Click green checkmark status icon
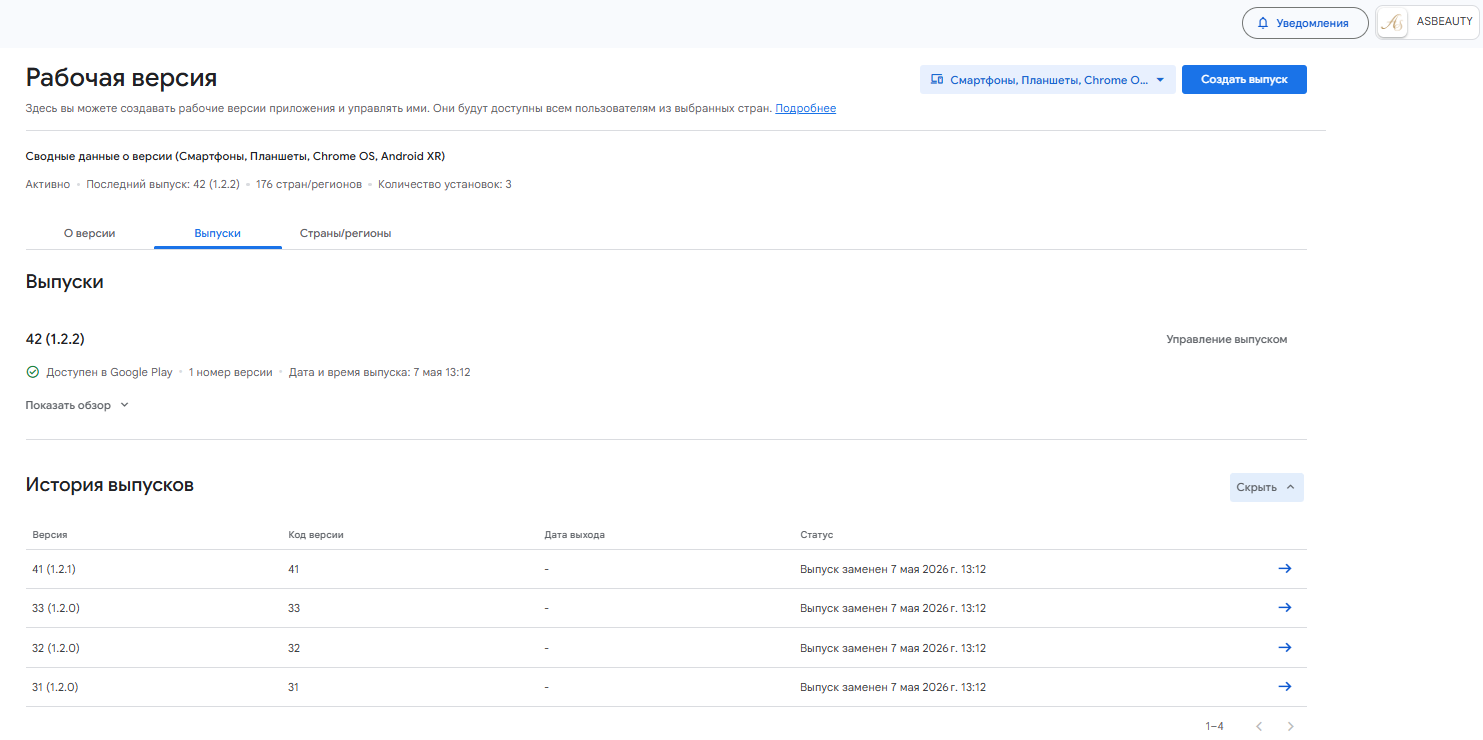This screenshot has width=1483, height=740. click(33, 372)
